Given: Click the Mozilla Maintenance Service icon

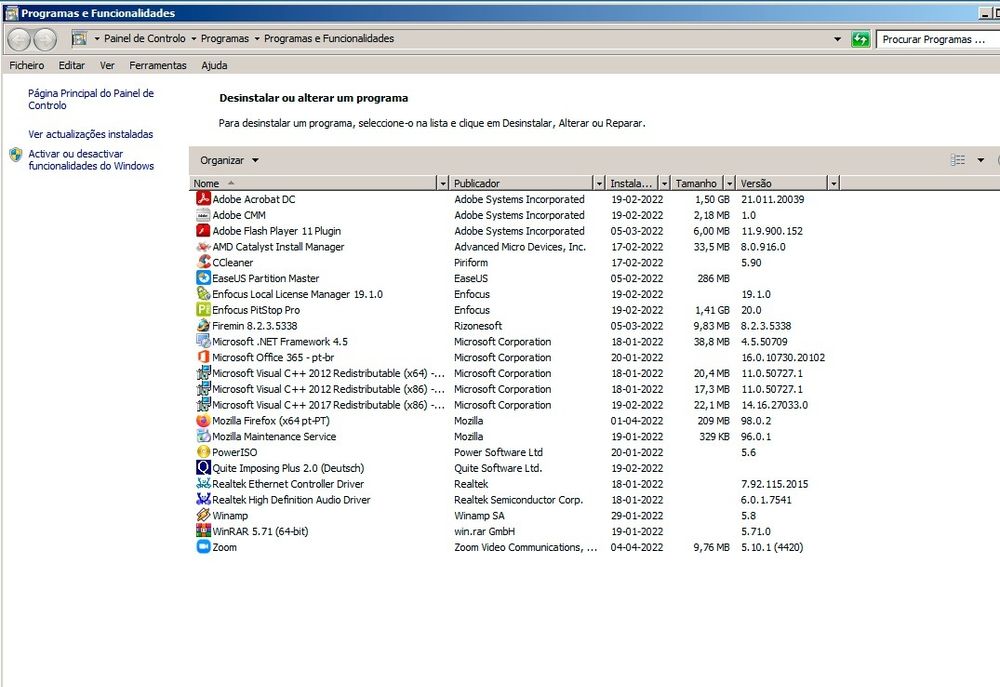Looking at the screenshot, I should coord(203,436).
